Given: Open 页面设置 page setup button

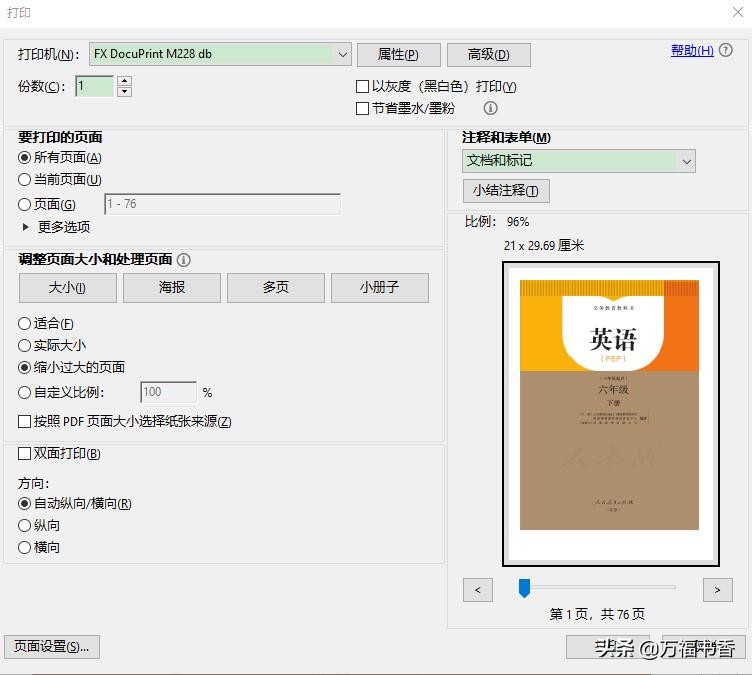Looking at the screenshot, I should tap(52, 647).
